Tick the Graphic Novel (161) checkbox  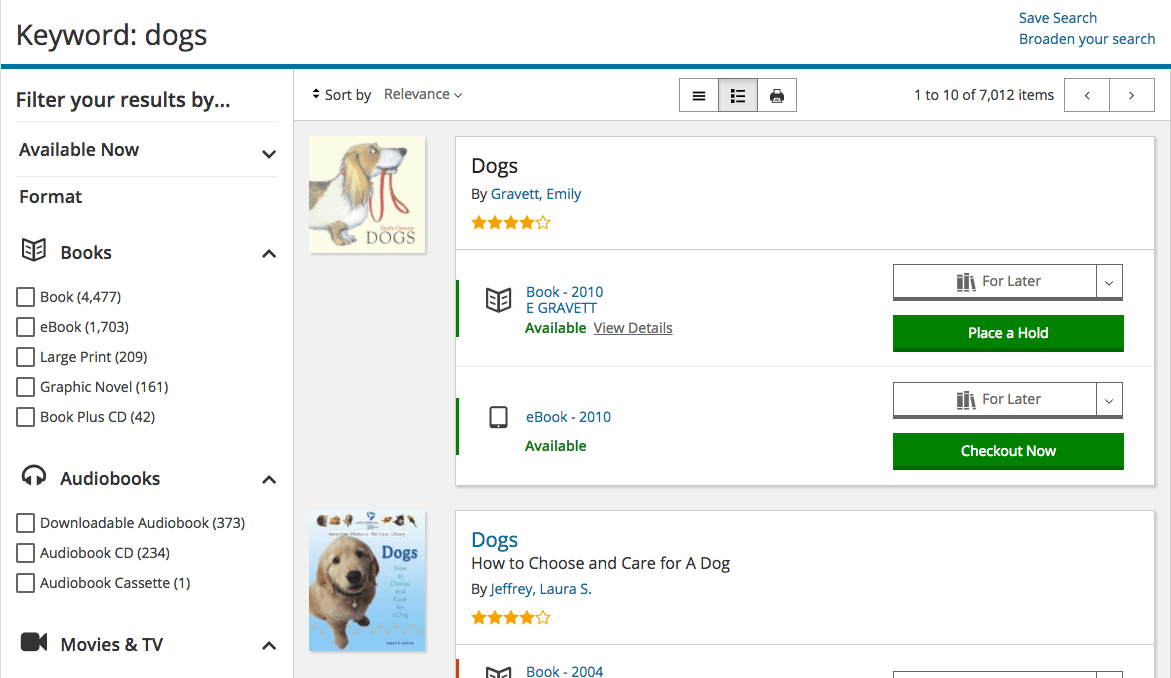pos(25,387)
